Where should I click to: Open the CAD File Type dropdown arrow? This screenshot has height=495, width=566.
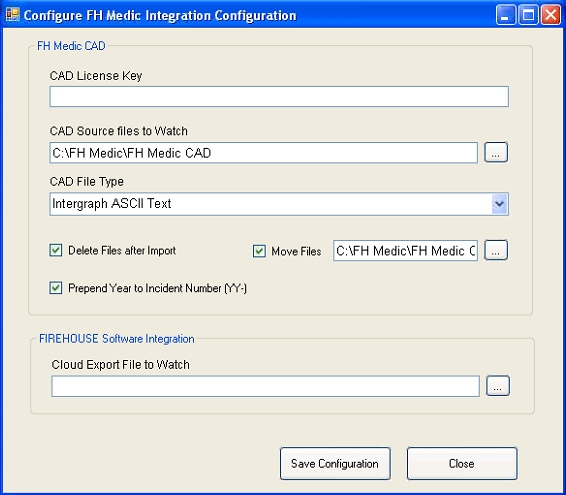tap(500, 204)
